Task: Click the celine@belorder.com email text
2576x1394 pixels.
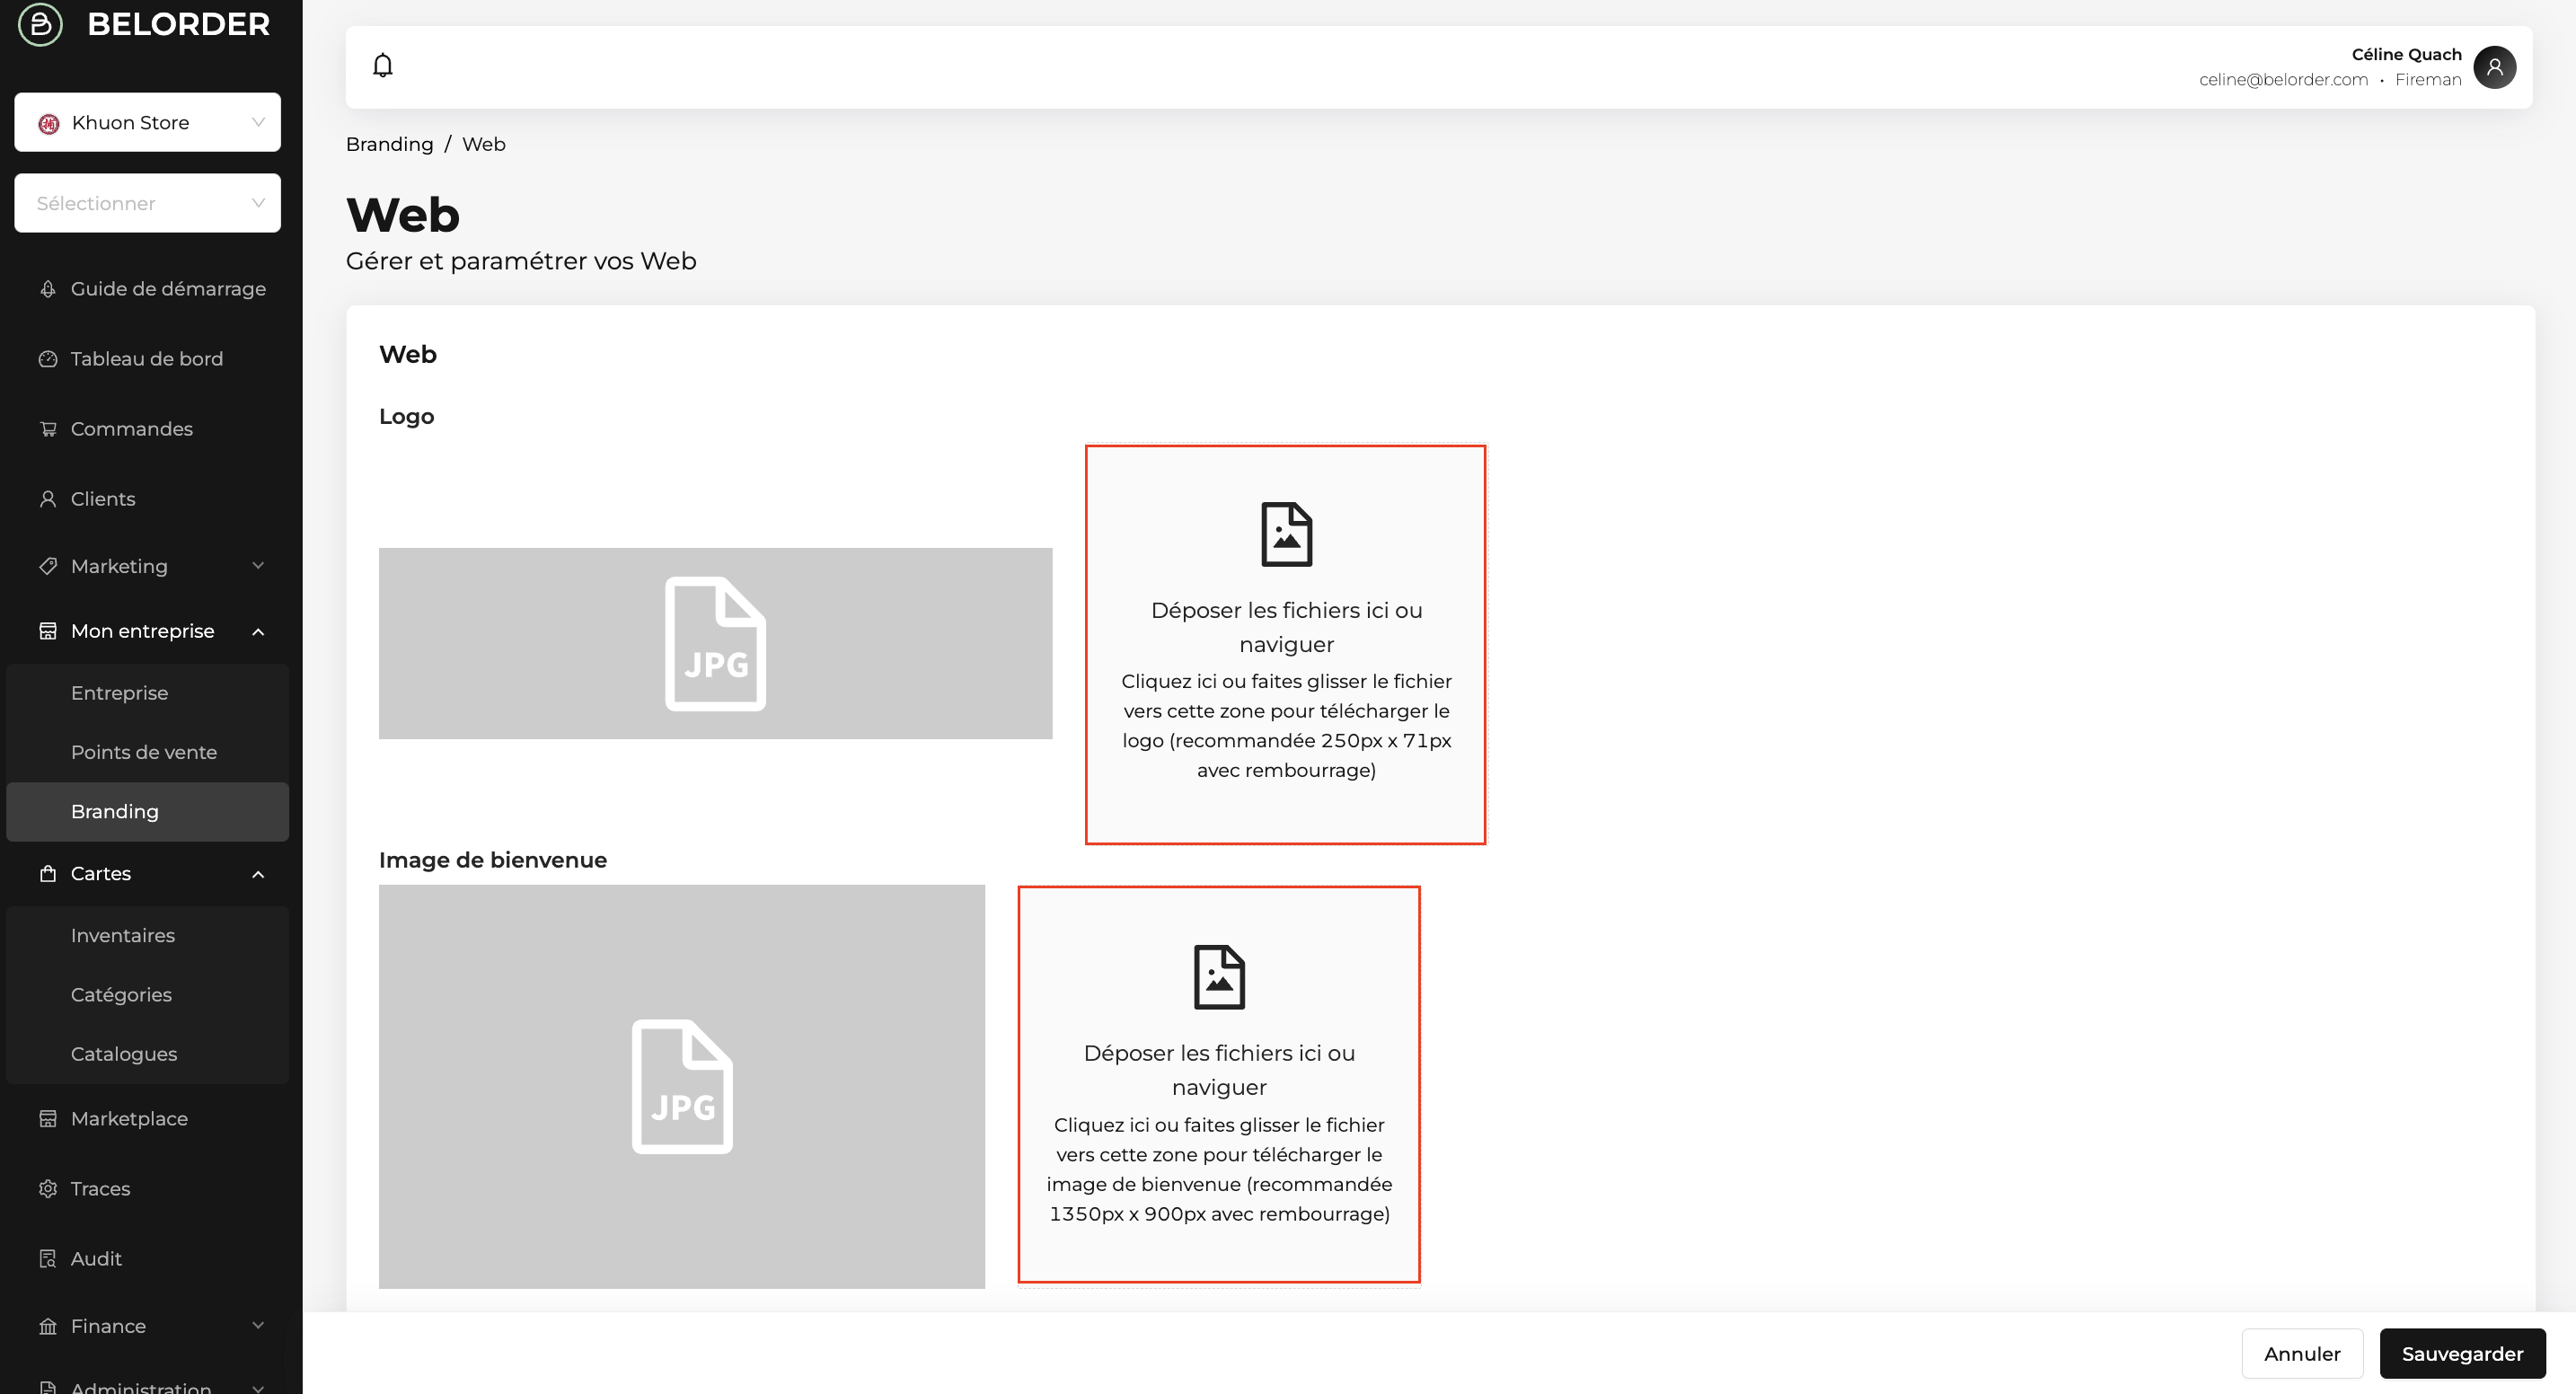Action: pyautogui.click(x=2283, y=80)
